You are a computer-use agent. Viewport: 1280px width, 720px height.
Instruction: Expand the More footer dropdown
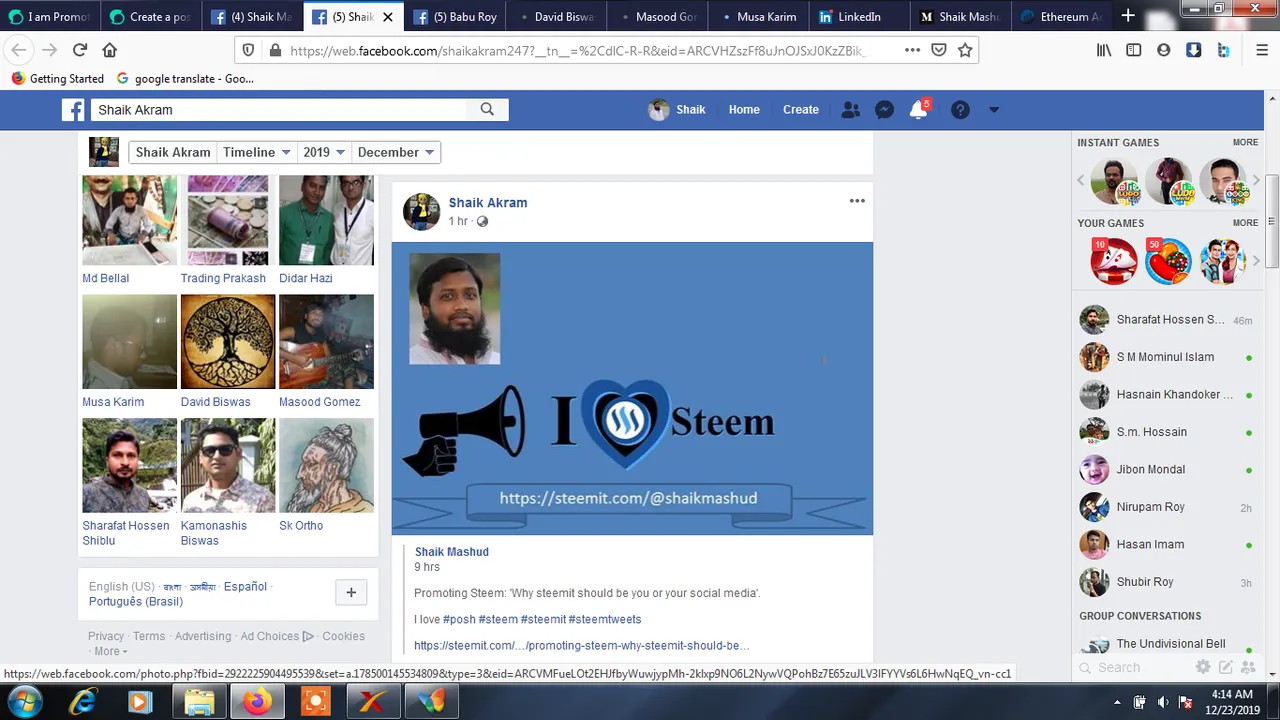click(x=110, y=651)
